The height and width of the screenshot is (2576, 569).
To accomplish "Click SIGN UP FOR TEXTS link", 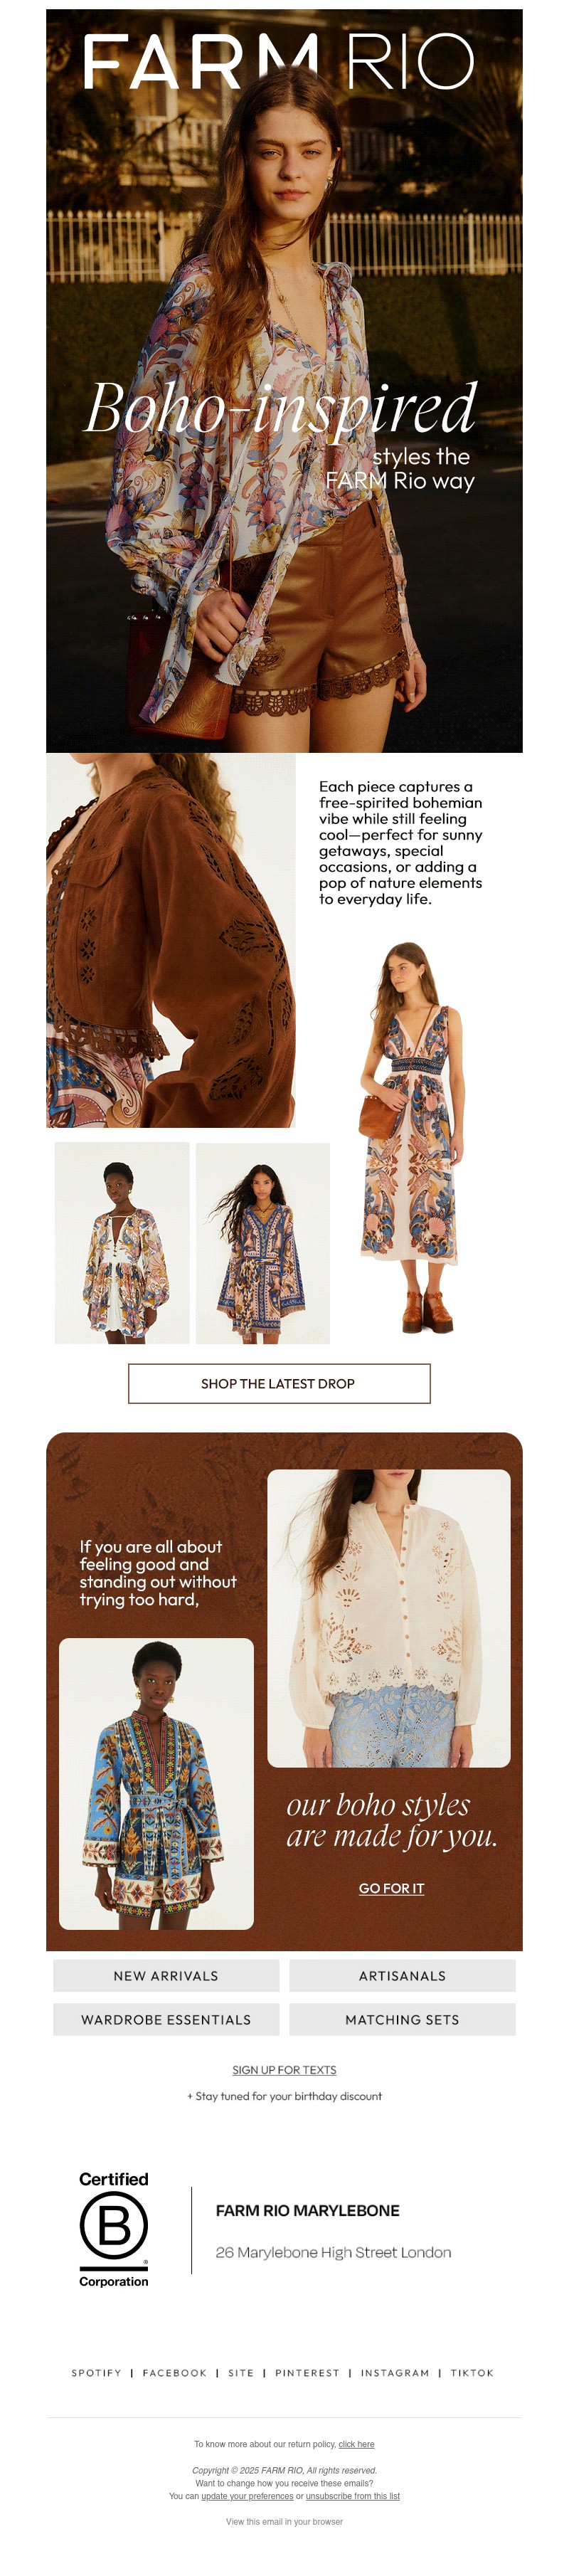I will pyautogui.click(x=284, y=2070).
